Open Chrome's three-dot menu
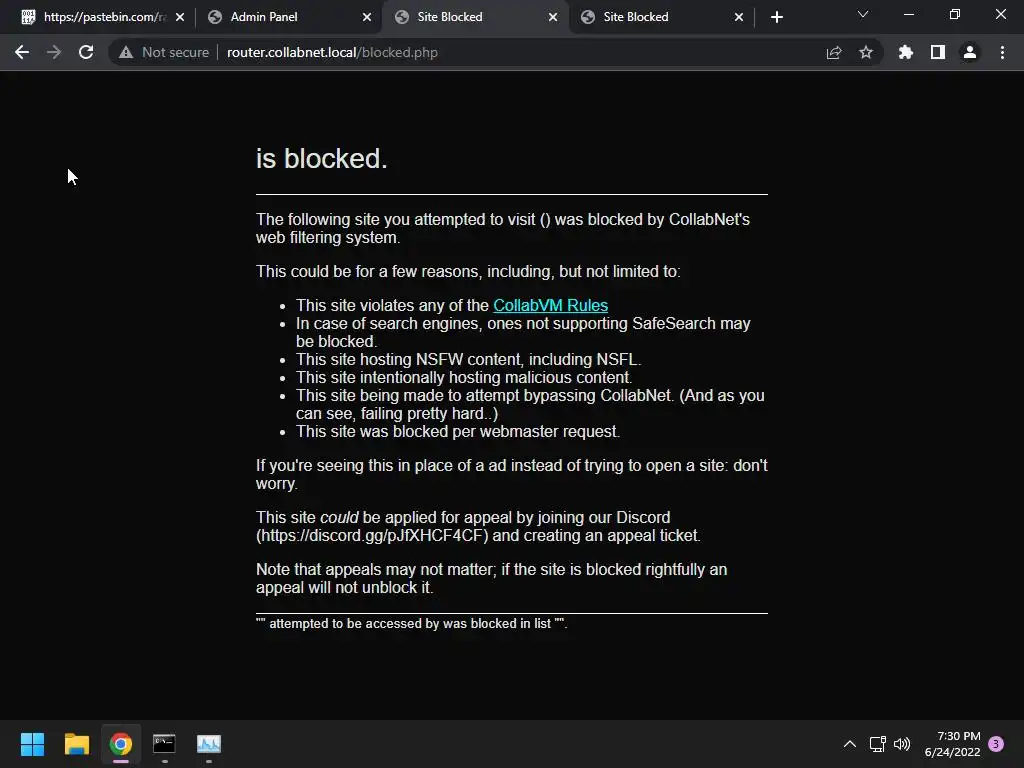The width and height of the screenshot is (1024, 768). tap(1002, 52)
